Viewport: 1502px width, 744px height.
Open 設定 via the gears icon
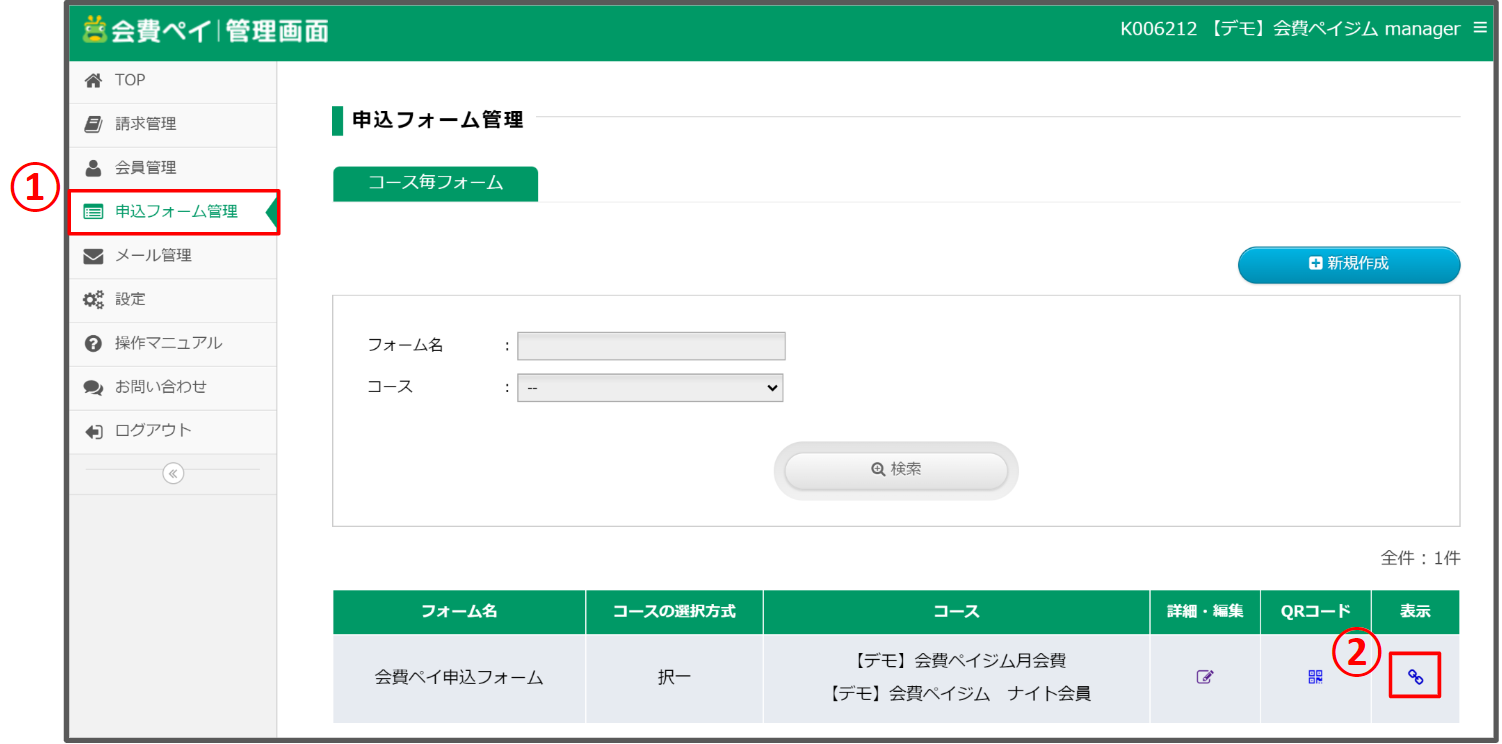tap(93, 299)
